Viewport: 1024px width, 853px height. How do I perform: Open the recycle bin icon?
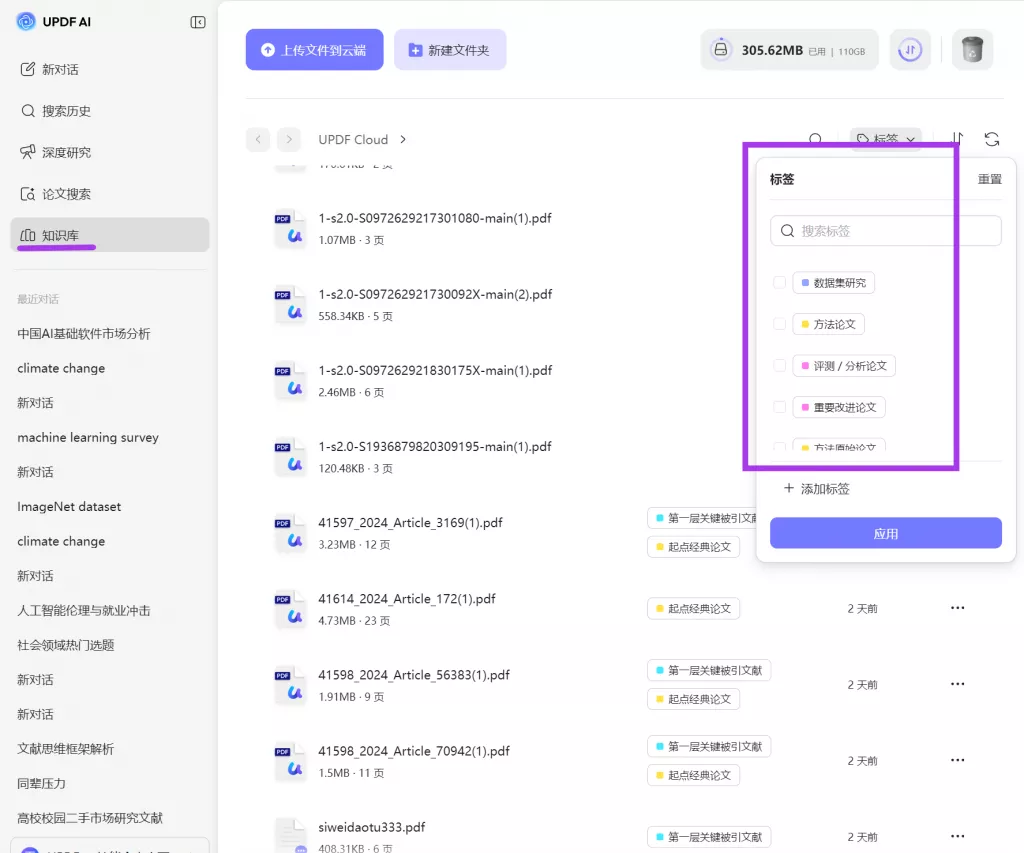971,49
